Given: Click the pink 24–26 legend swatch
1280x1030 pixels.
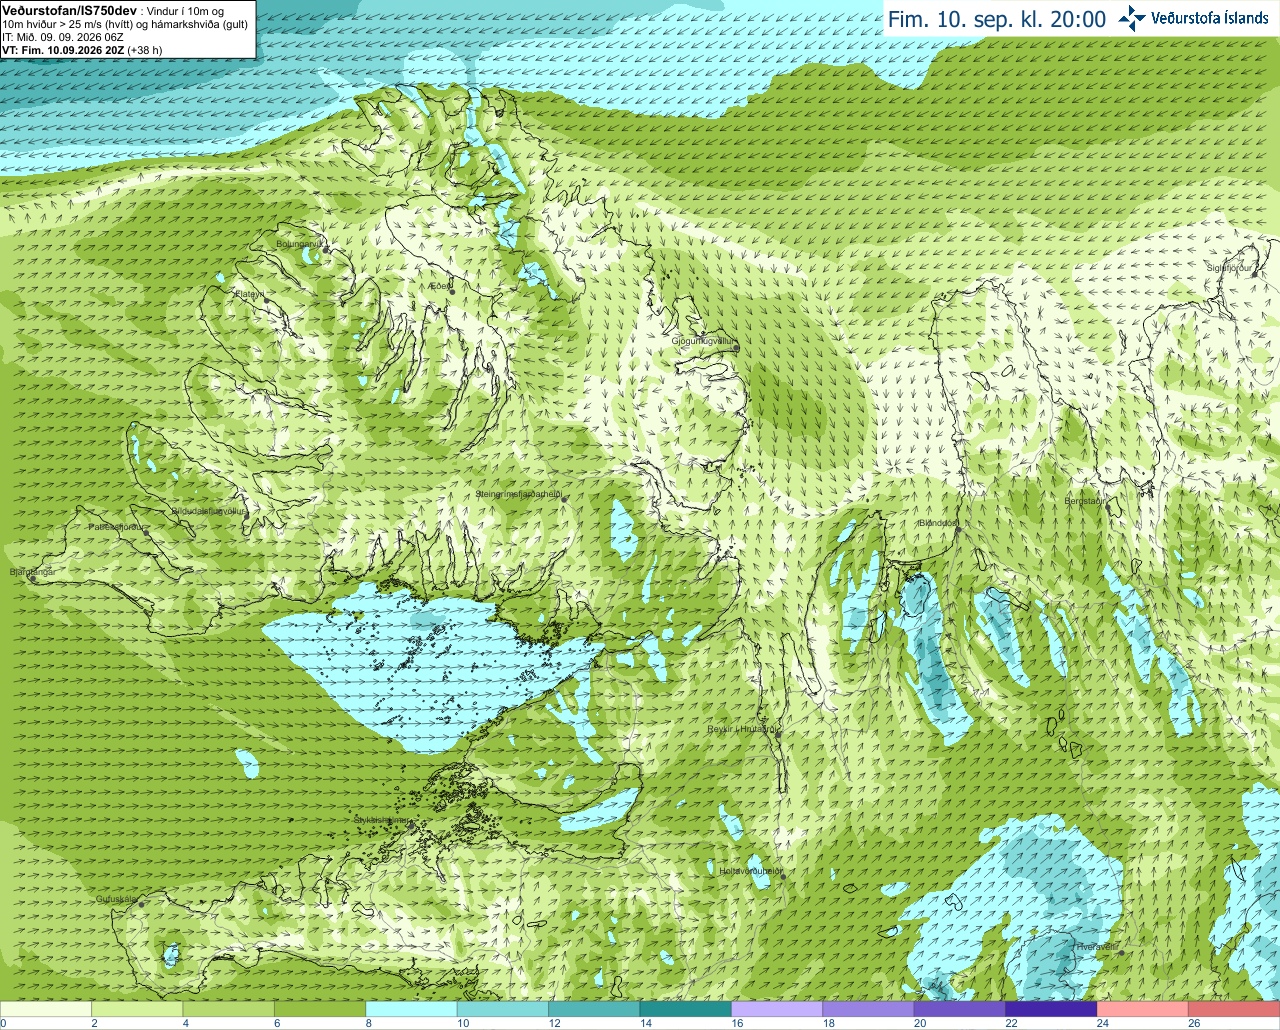Looking at the screenshot, I should coord(1142,1009).
